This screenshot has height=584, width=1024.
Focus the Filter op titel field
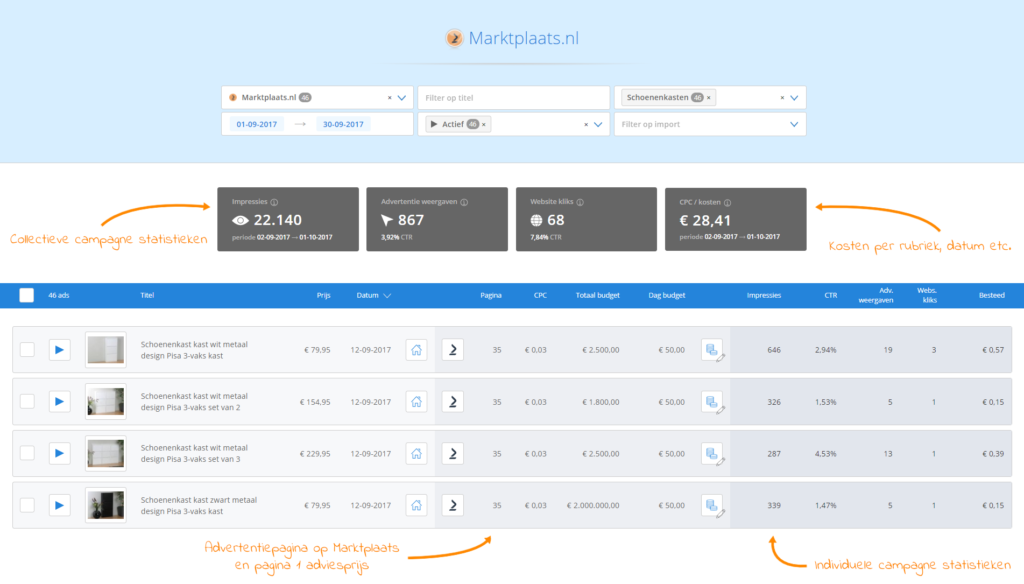pos(513,98)
